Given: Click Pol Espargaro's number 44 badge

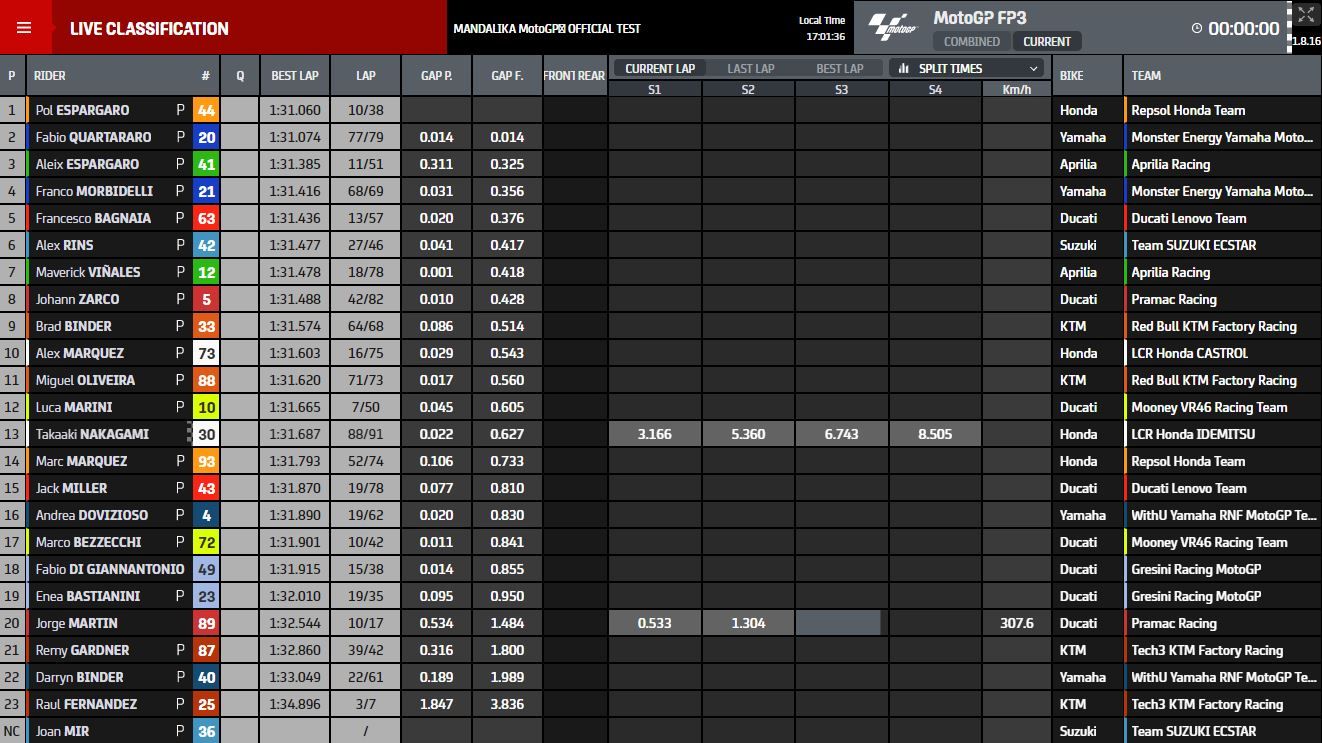Looking at the screenshot, I should tap(206, 110).
